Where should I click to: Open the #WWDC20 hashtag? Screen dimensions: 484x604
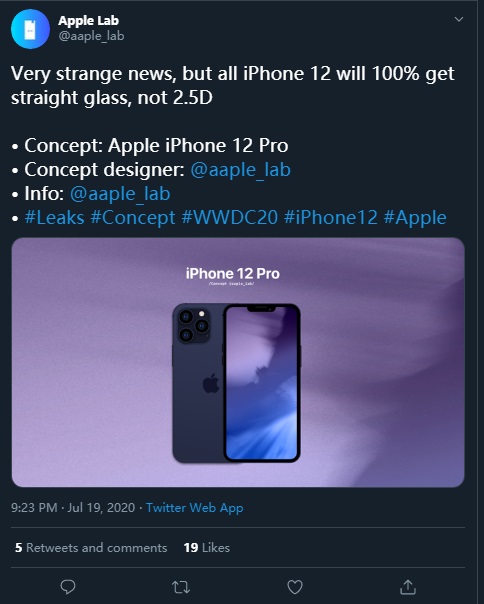tap(230, 218)
